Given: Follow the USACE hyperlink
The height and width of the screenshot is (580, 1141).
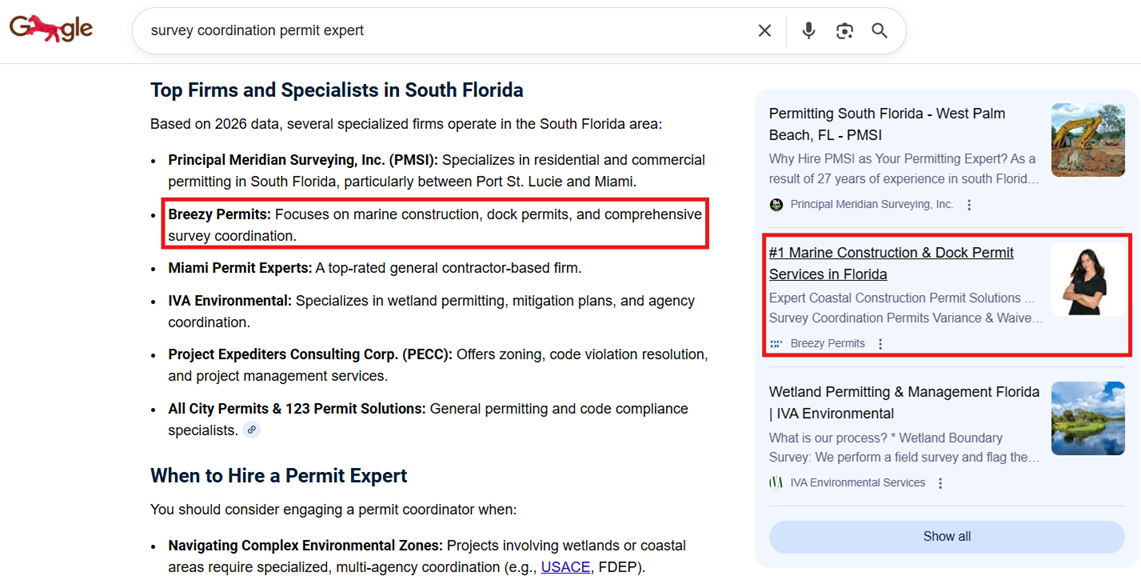Looking at the screenshot, I should pyautogui.click(x=565, y=567).
